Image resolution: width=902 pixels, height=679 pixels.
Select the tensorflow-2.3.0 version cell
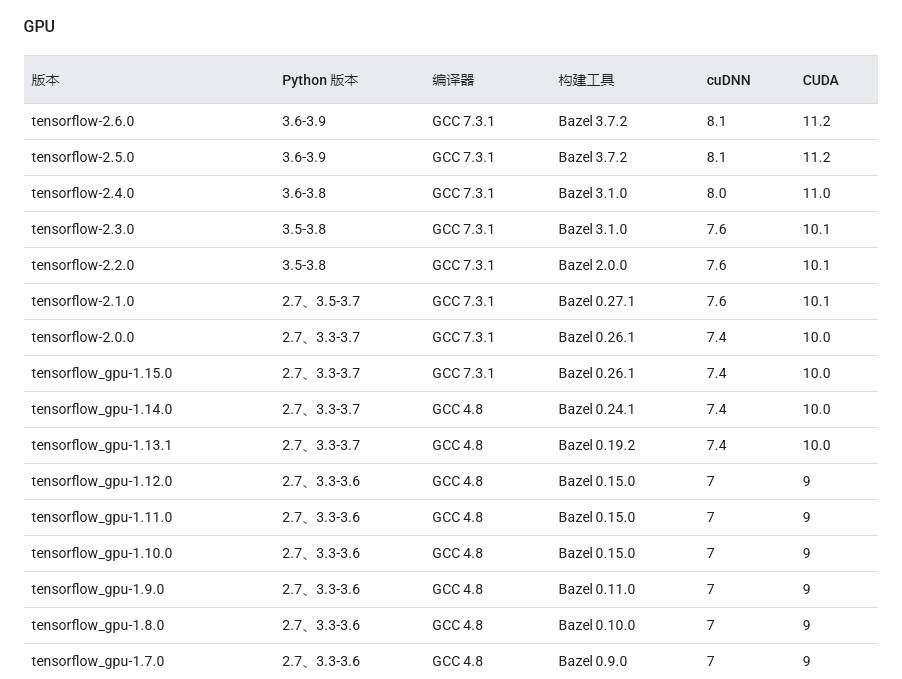point(83,229)
